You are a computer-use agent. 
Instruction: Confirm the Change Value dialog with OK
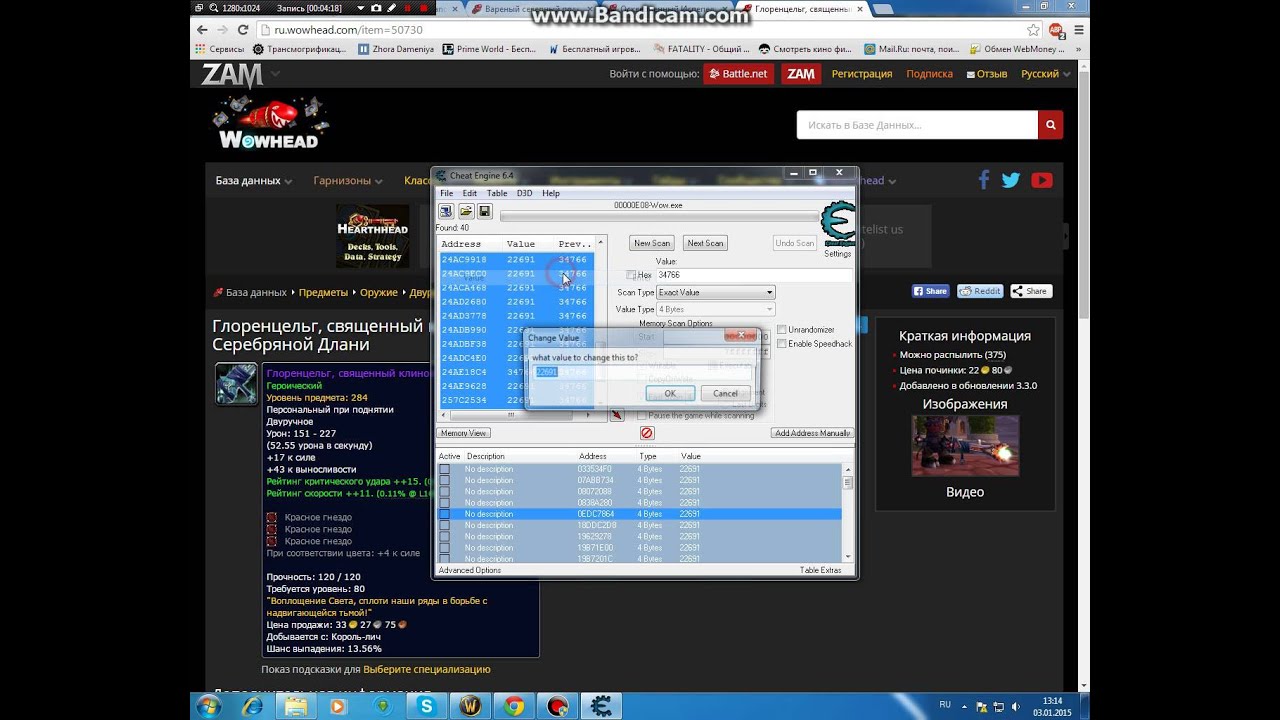(670, 393)
